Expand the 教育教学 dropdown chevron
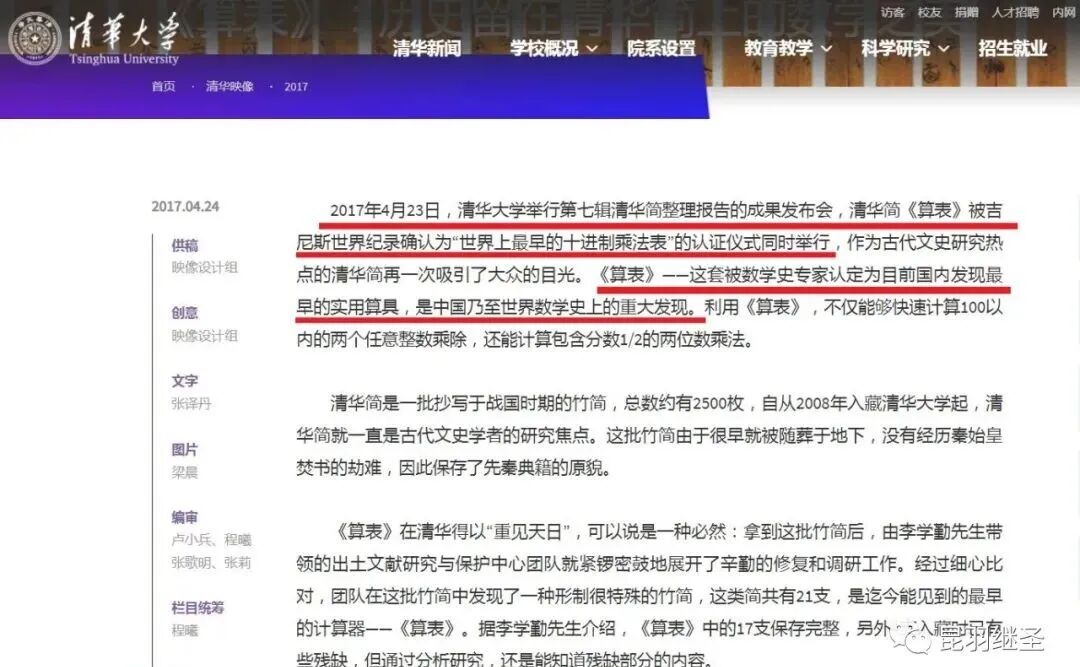Screen dimensions: 1080x667 [827, 49]
